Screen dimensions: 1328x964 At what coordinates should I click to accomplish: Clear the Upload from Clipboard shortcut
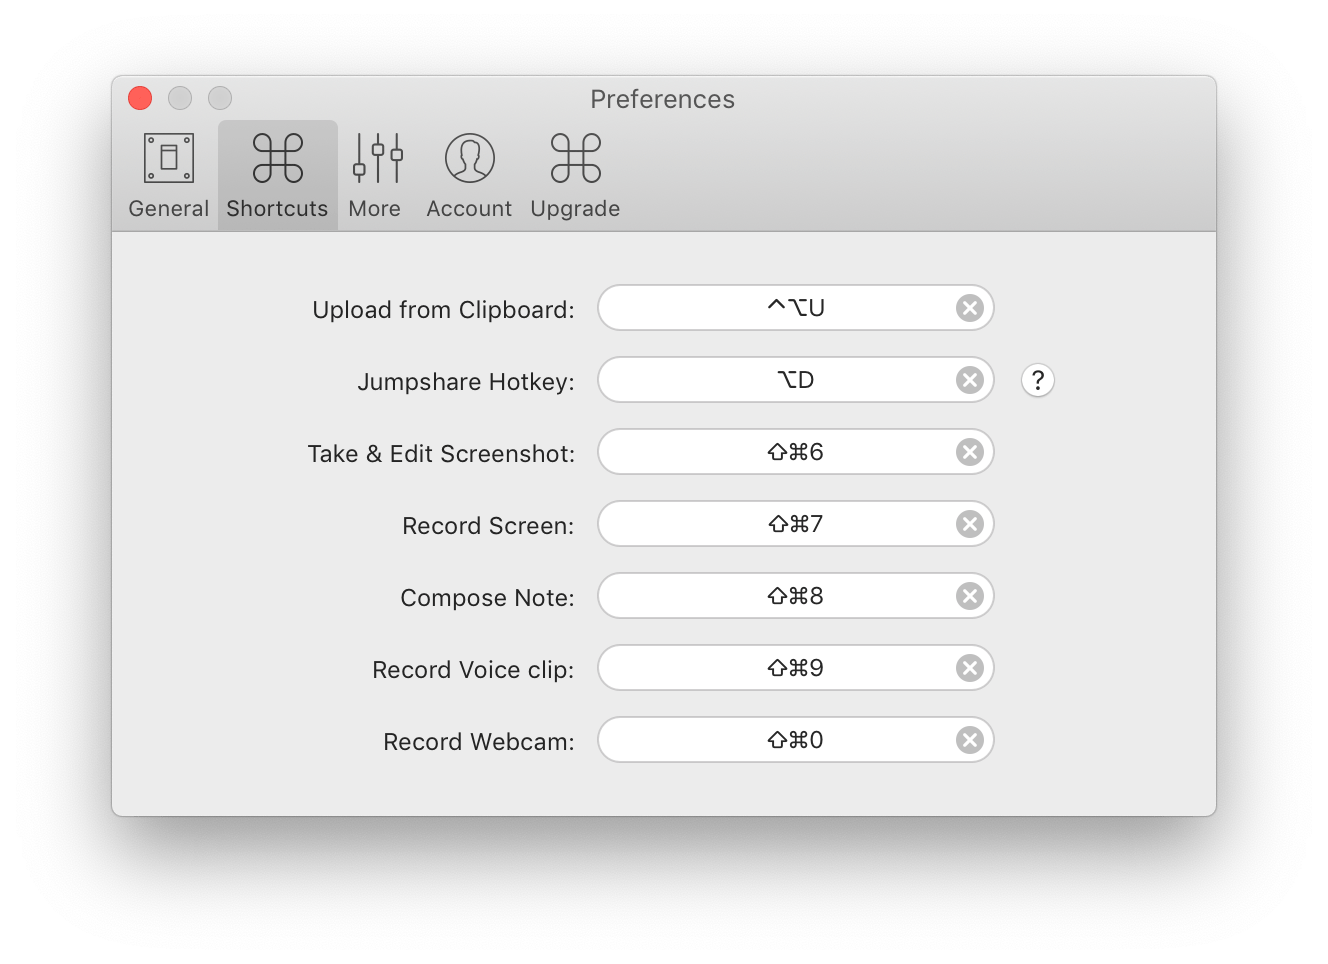pyautogui.click(x=968, y=308)
